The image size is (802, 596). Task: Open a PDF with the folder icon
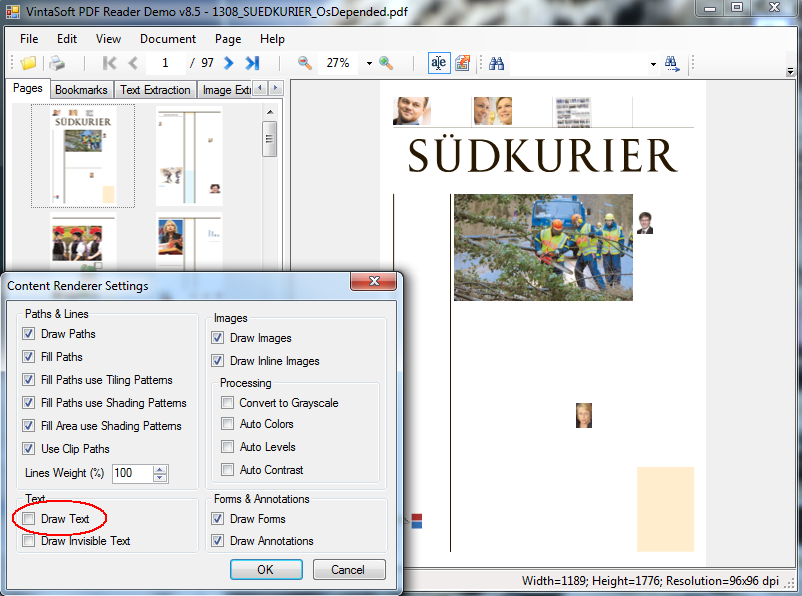tap(27, 63)
